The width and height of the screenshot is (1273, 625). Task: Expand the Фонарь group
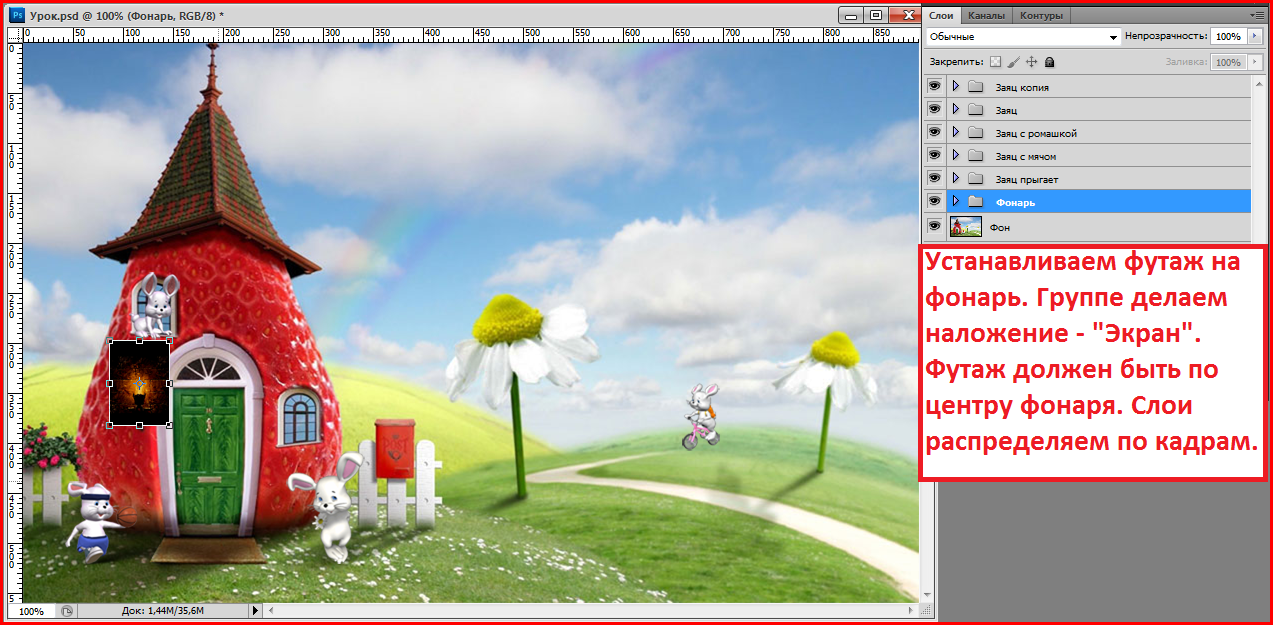(955, 202)
